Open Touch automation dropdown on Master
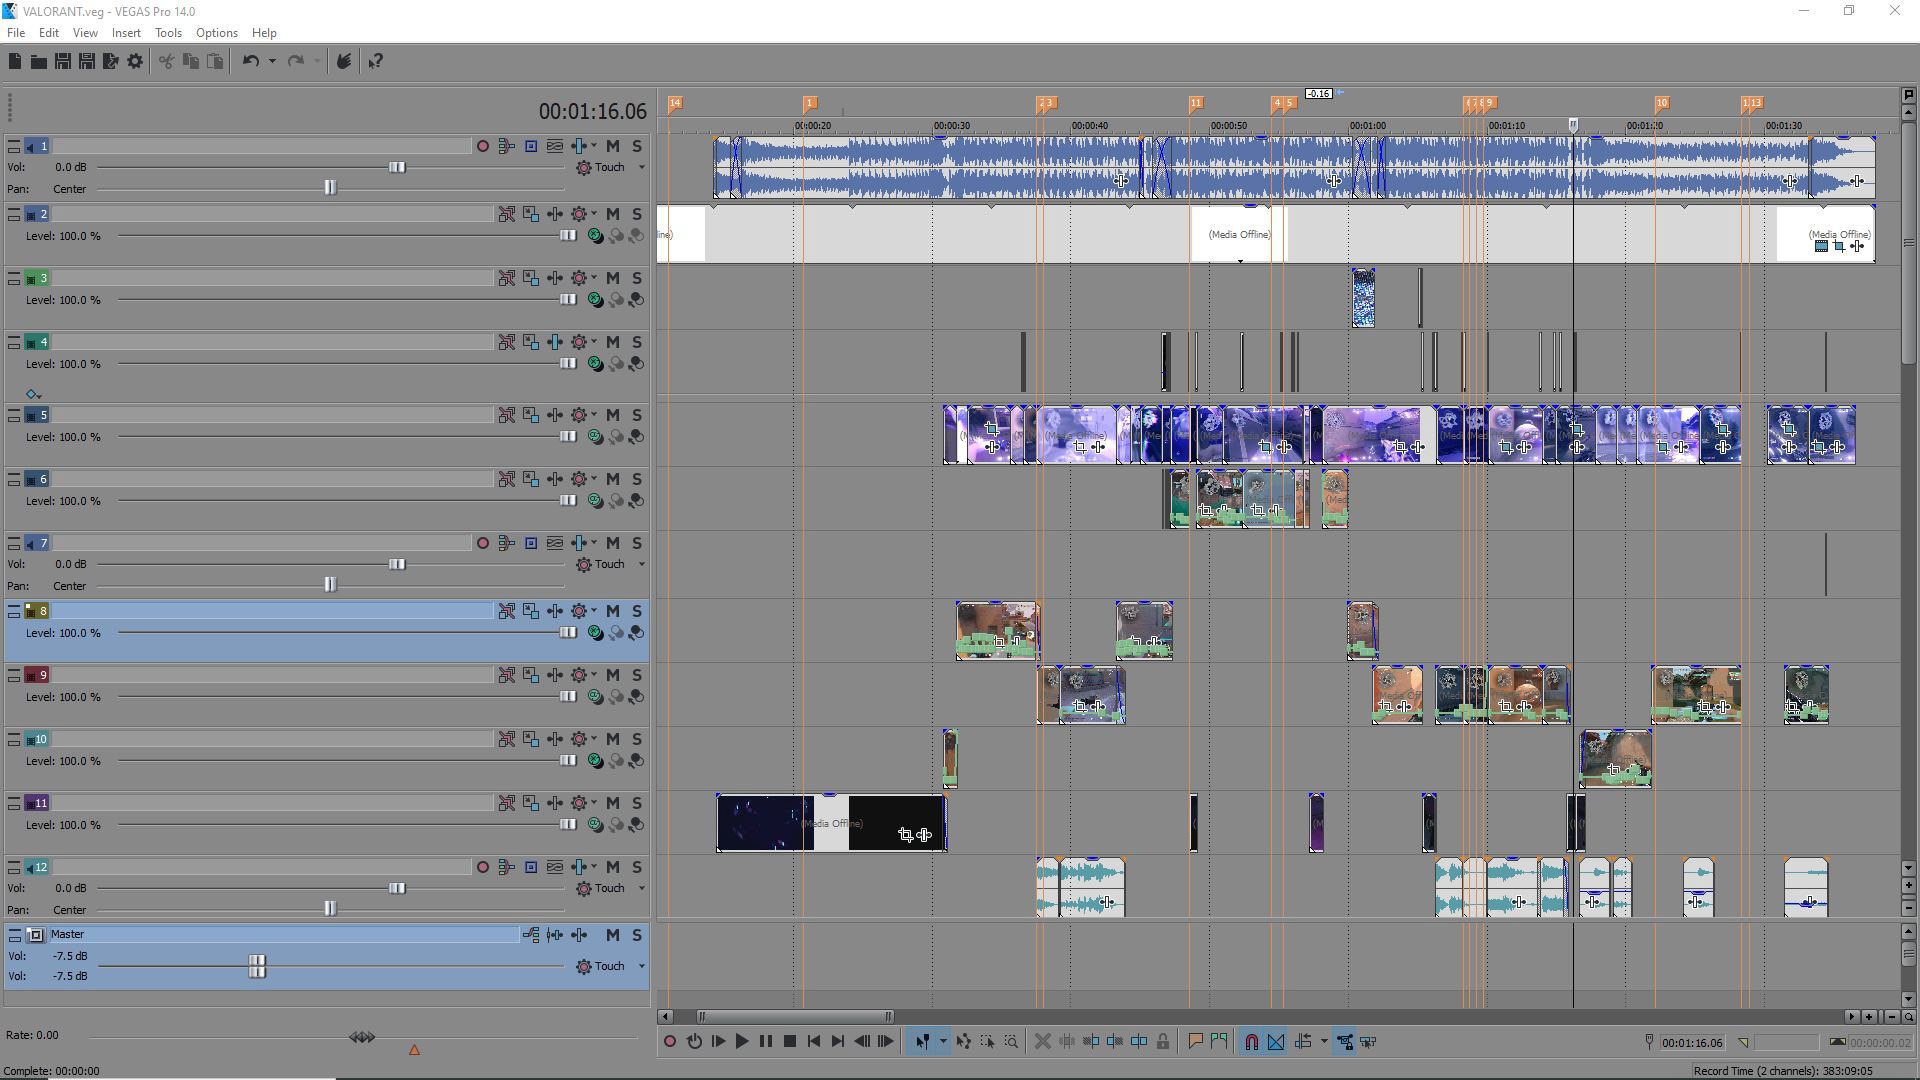1920x1080 pixels. point(641,967)
